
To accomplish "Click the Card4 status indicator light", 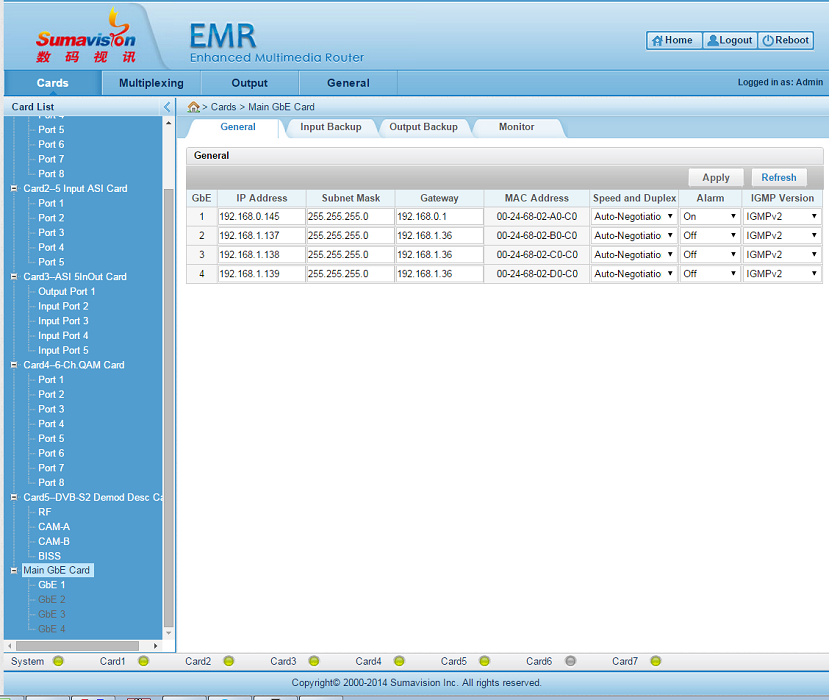I will pyautogui.click(x=399, y=661).
